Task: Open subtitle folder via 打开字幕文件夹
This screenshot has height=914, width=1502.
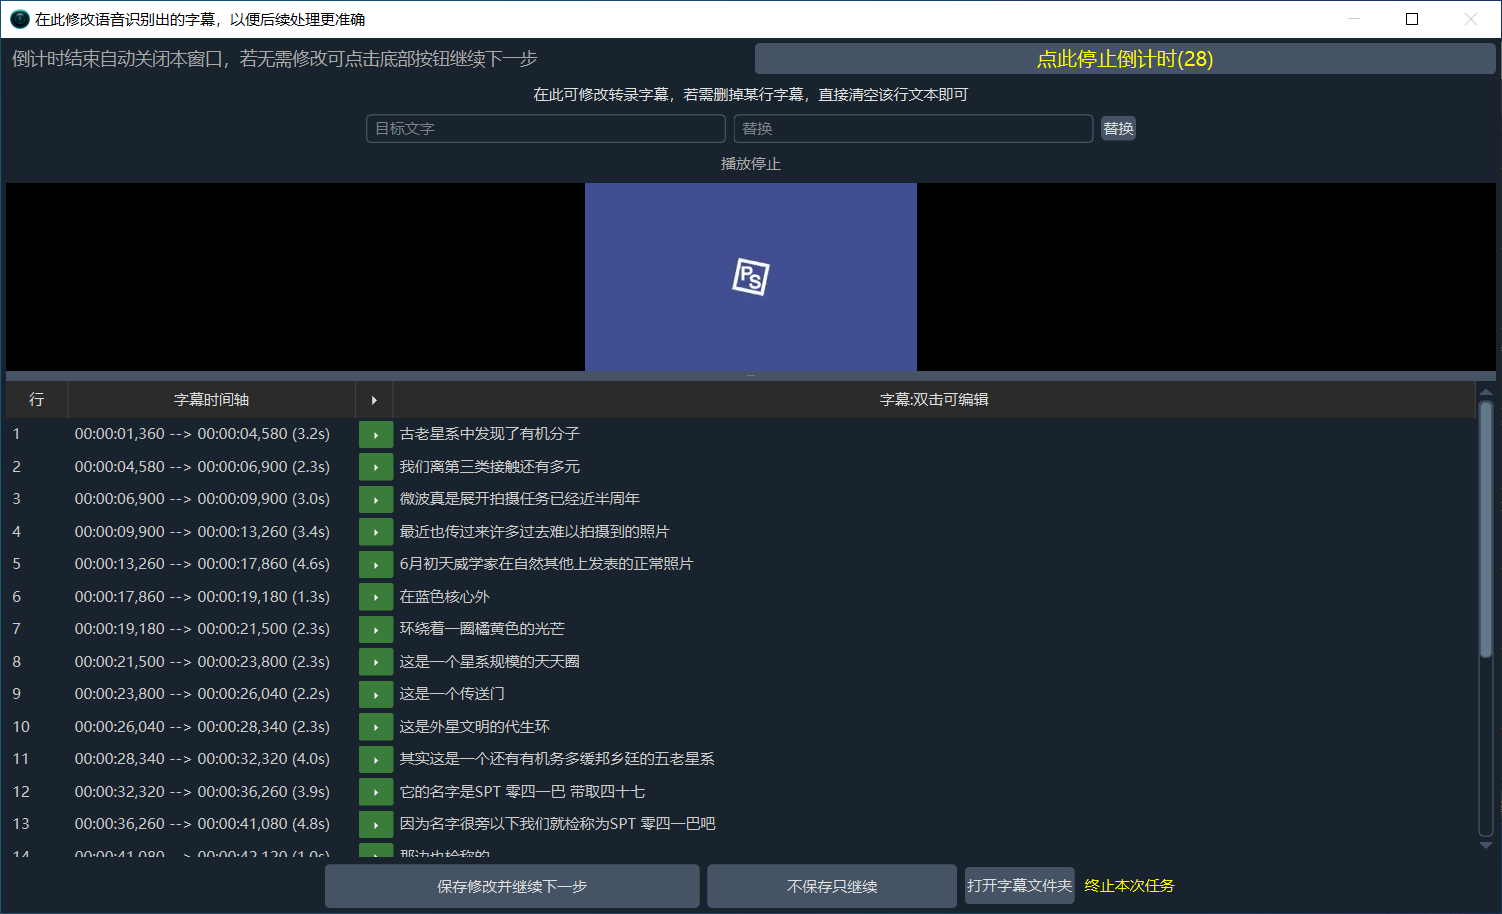Action: [x=1019, y=886]
